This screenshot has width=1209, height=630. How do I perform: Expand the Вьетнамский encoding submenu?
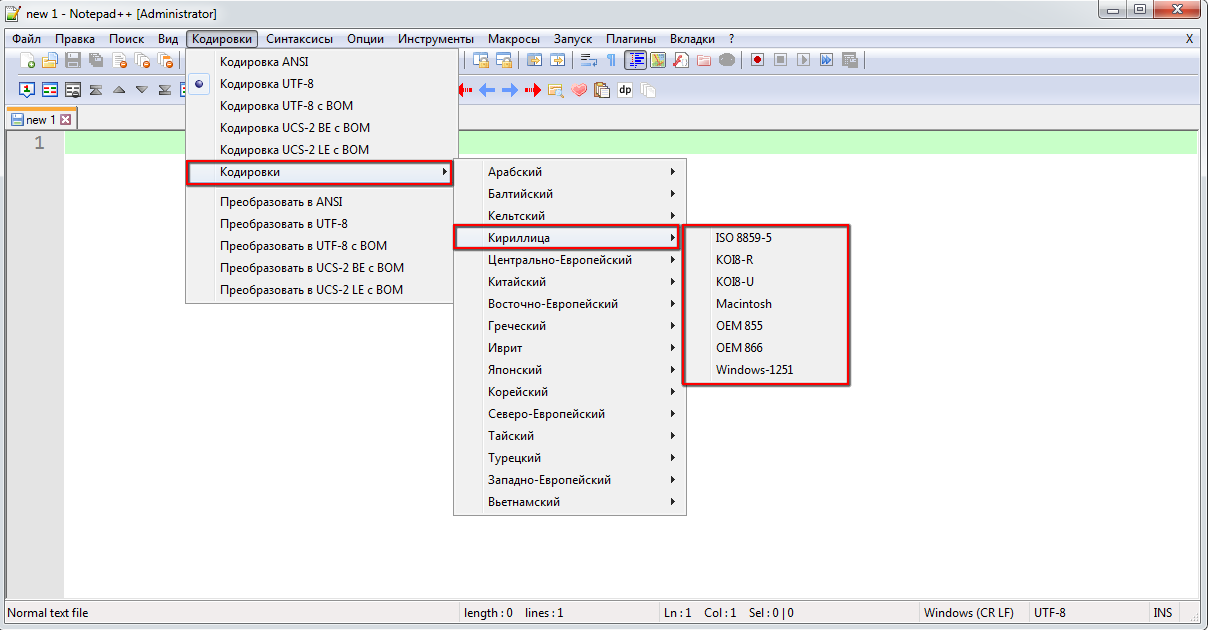click(570, 502)
